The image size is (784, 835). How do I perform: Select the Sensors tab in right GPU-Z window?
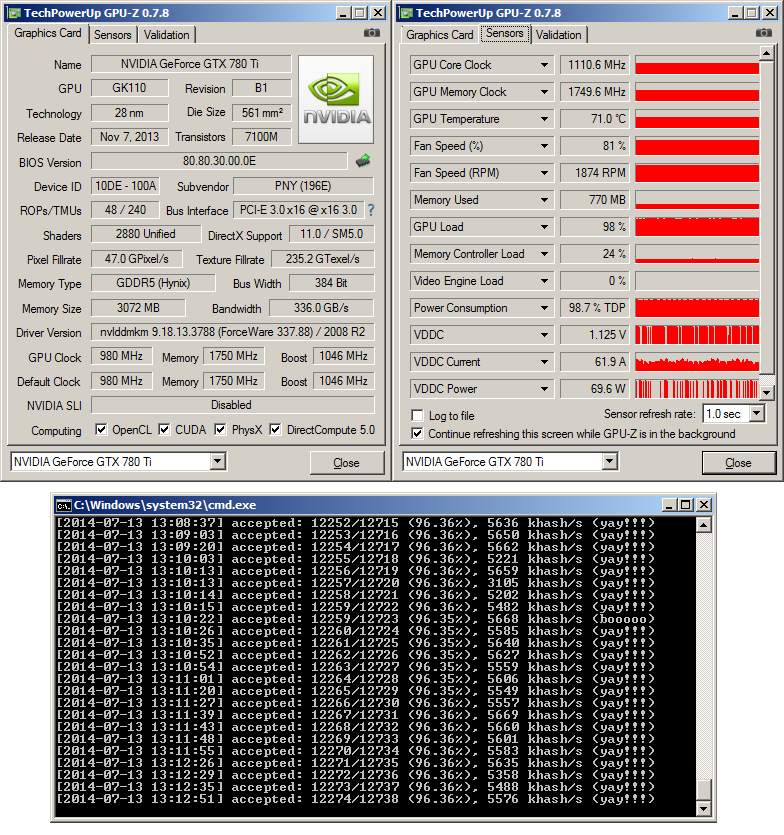tap(504, 33)
